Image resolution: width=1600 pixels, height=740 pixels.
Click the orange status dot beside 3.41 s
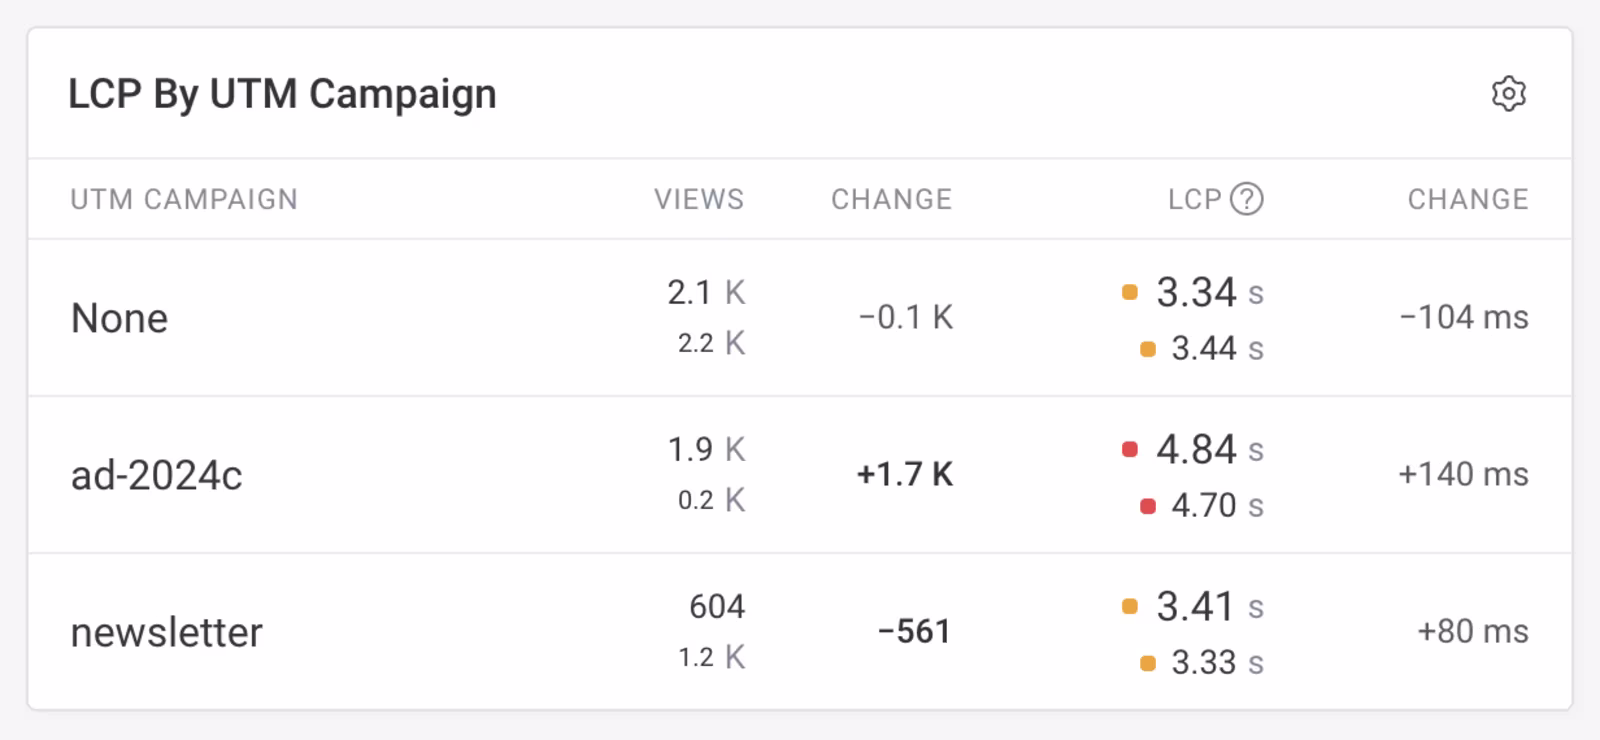pyautogui.click(x=1130, y=607)
